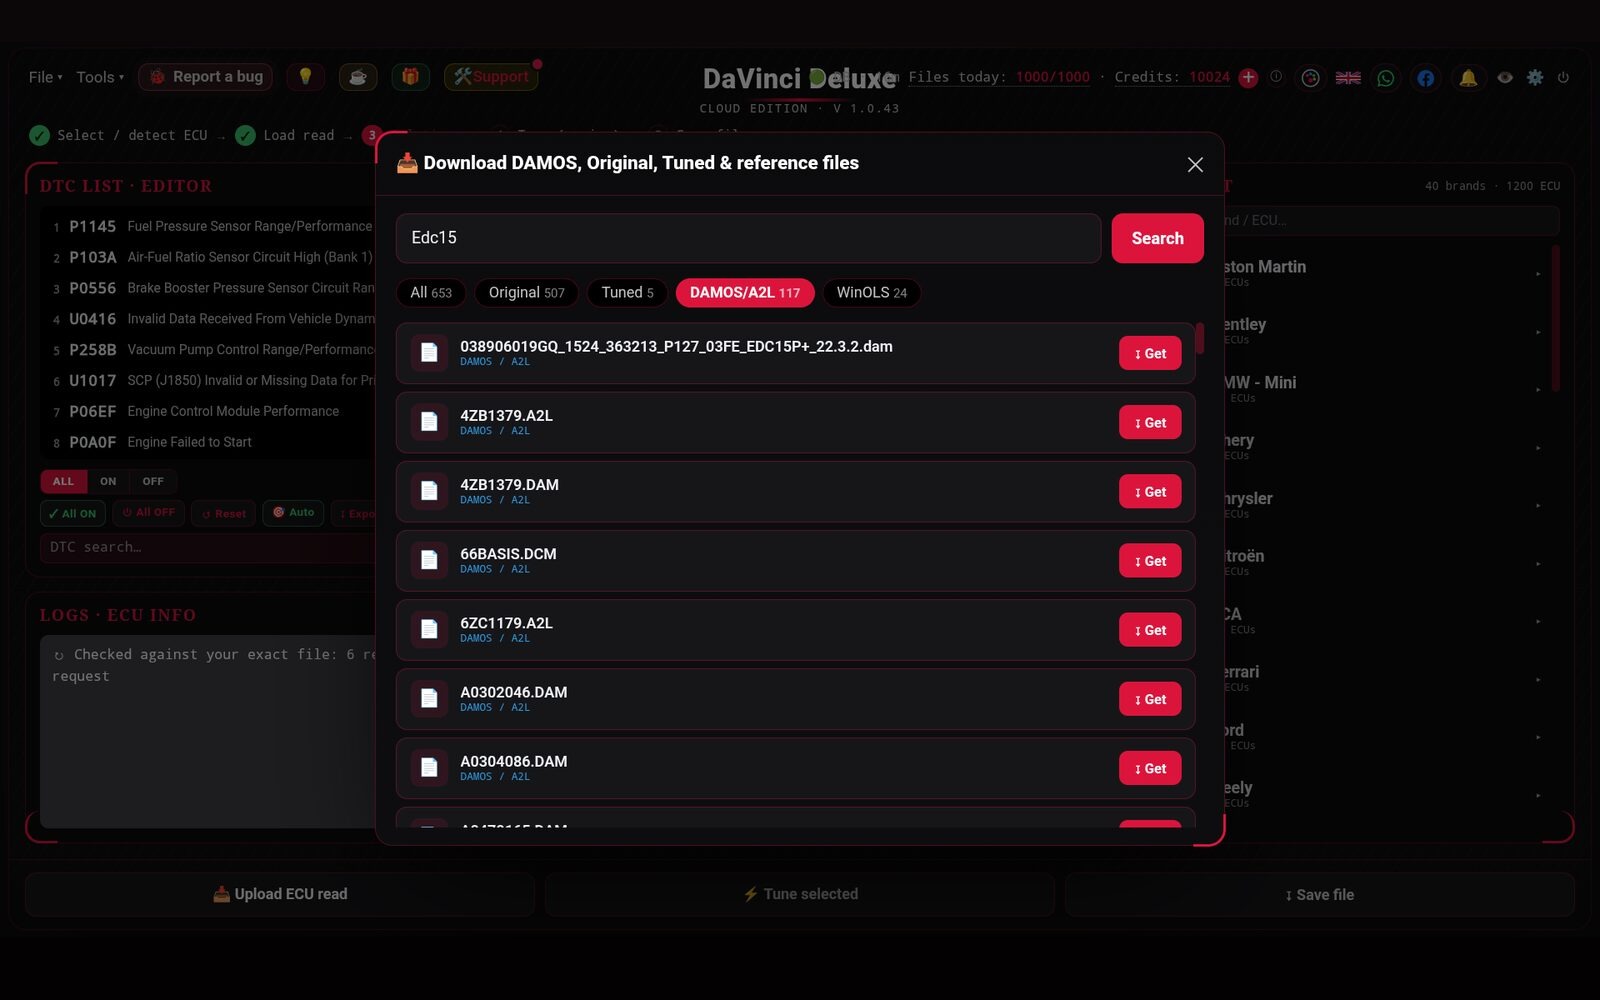
Task: Click the file search field containing Edc15
Action: (748, 238)
